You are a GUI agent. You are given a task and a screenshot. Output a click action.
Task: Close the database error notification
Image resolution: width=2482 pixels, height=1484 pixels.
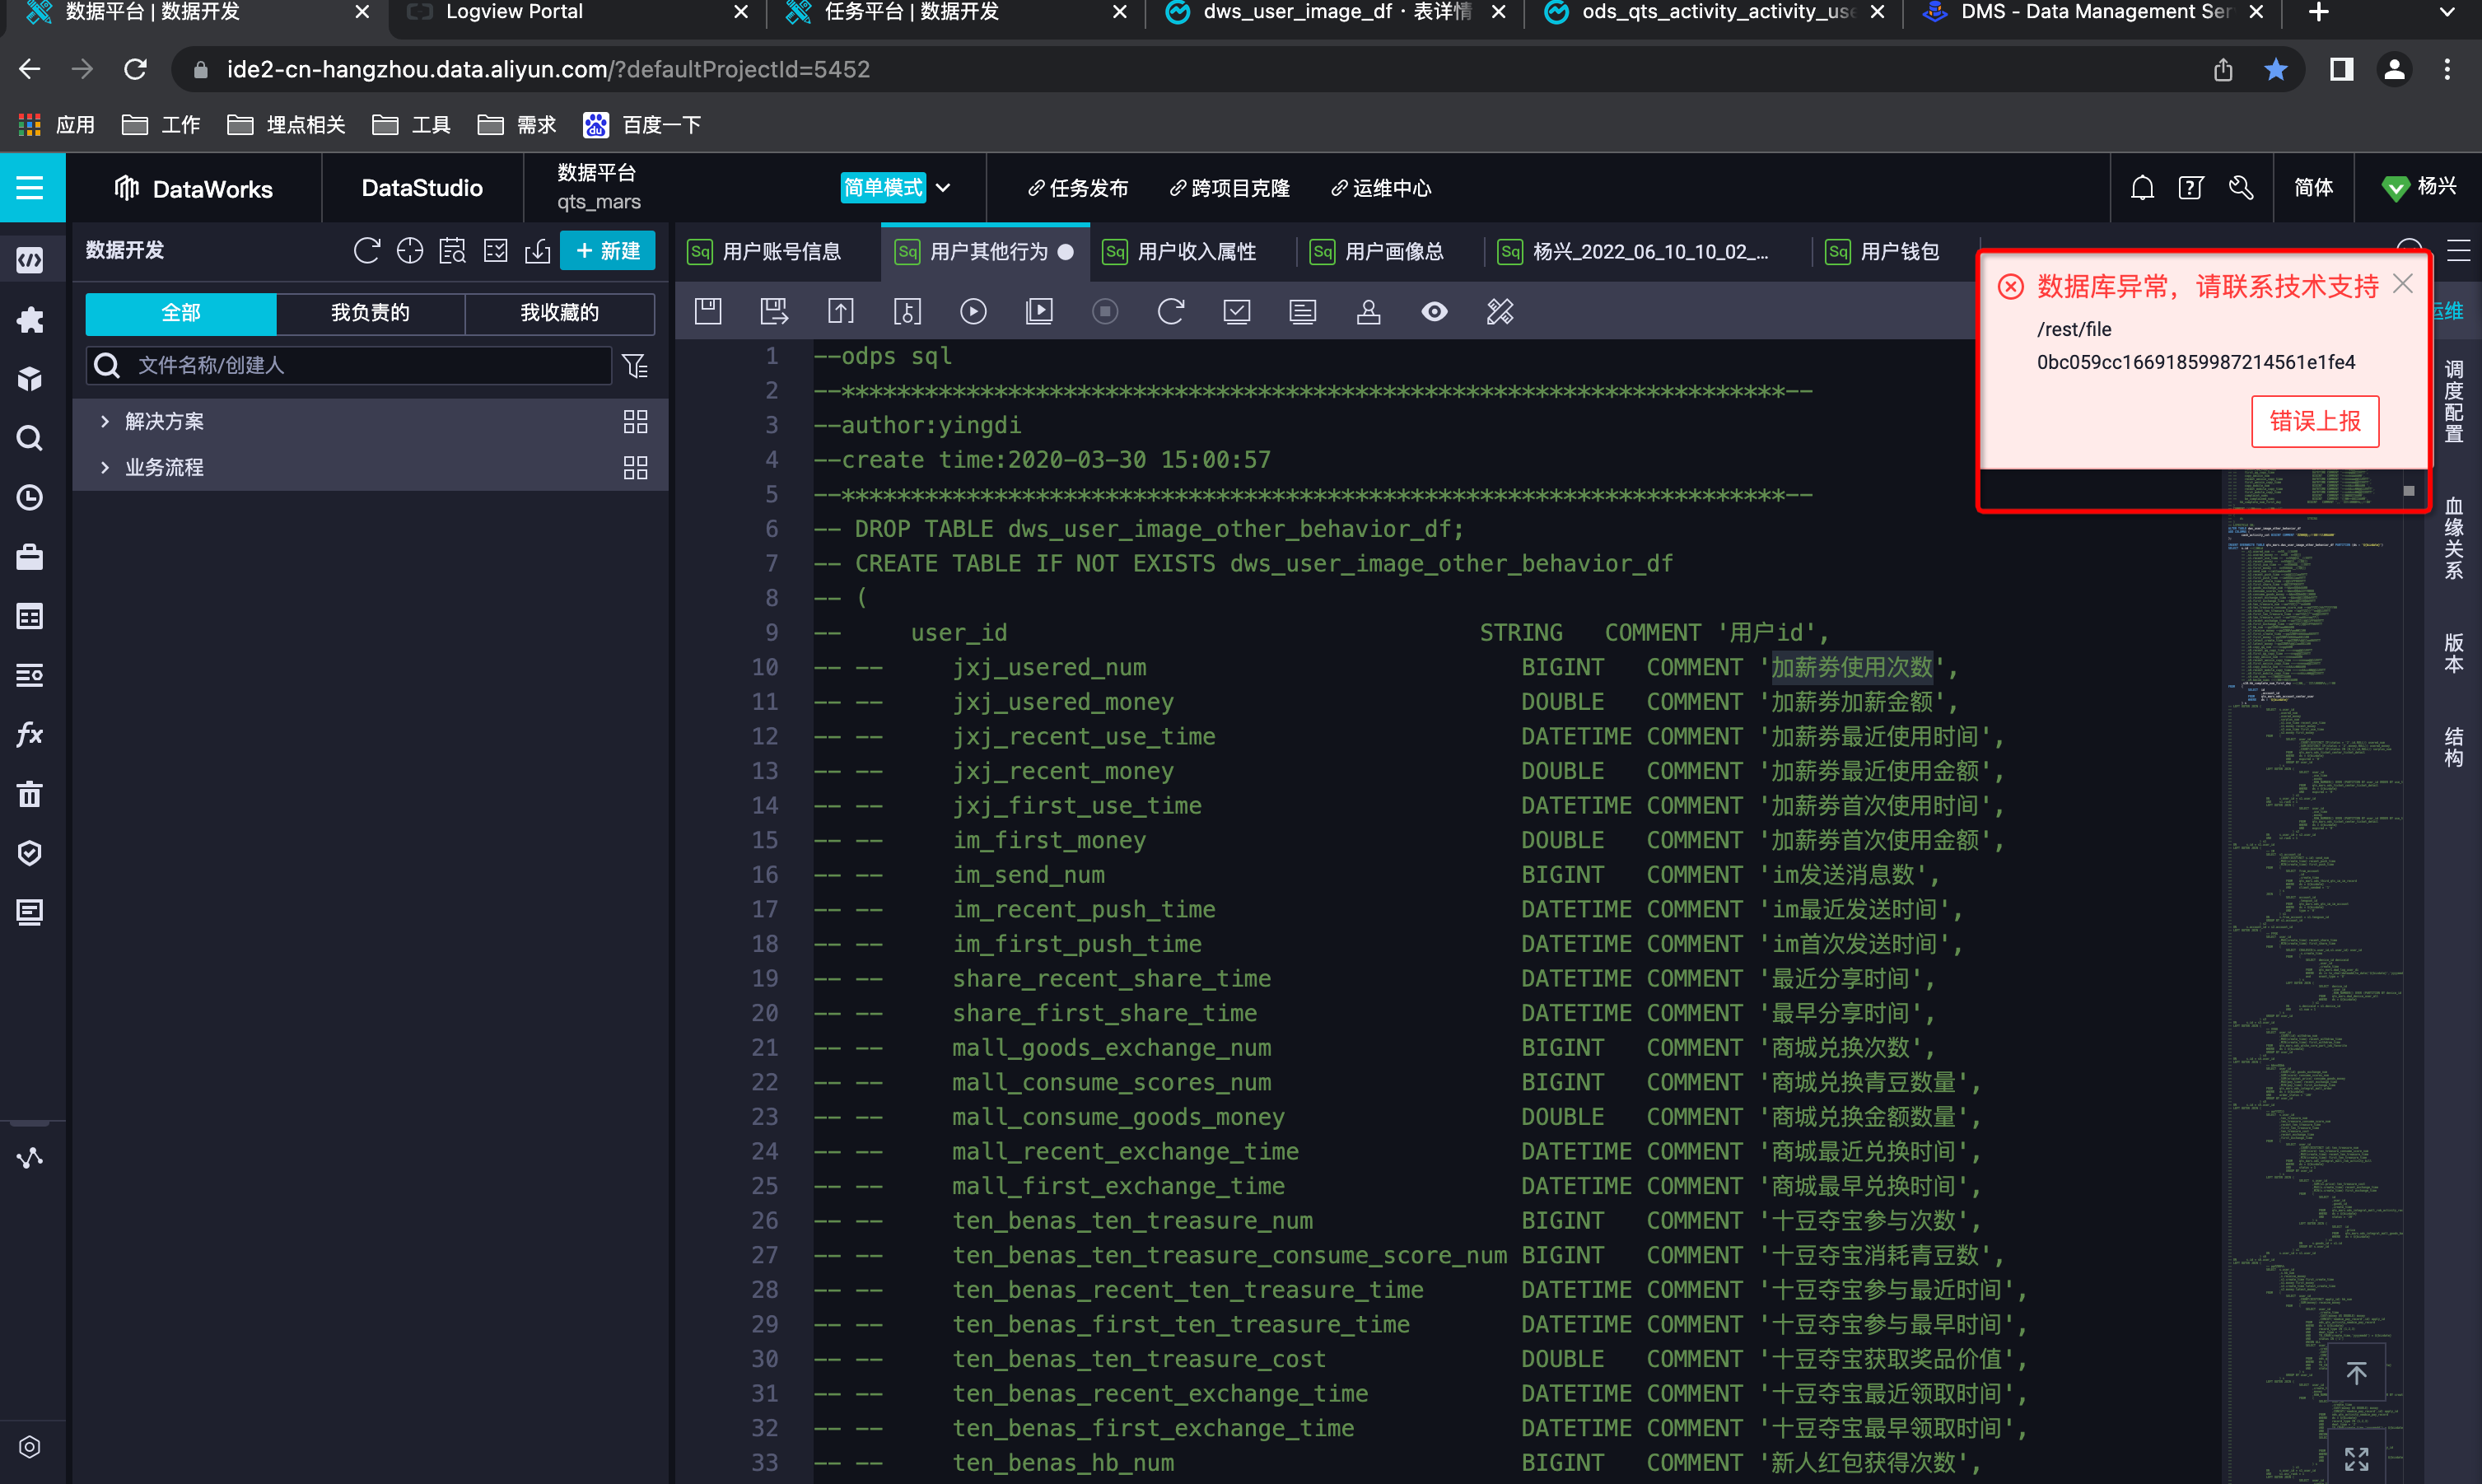pos(2403,284)
